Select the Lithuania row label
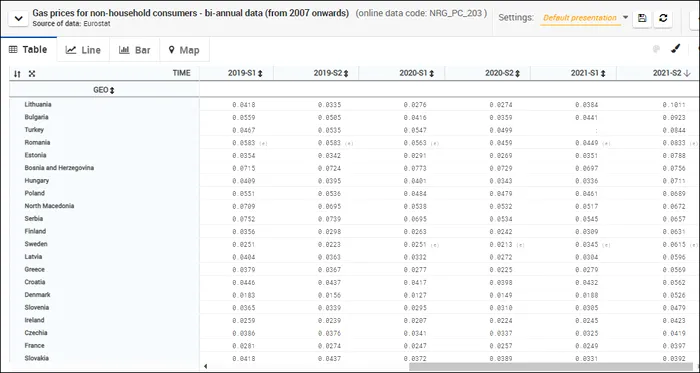Image resolution: width=700 pixels, height=373 pixels. 38,104
